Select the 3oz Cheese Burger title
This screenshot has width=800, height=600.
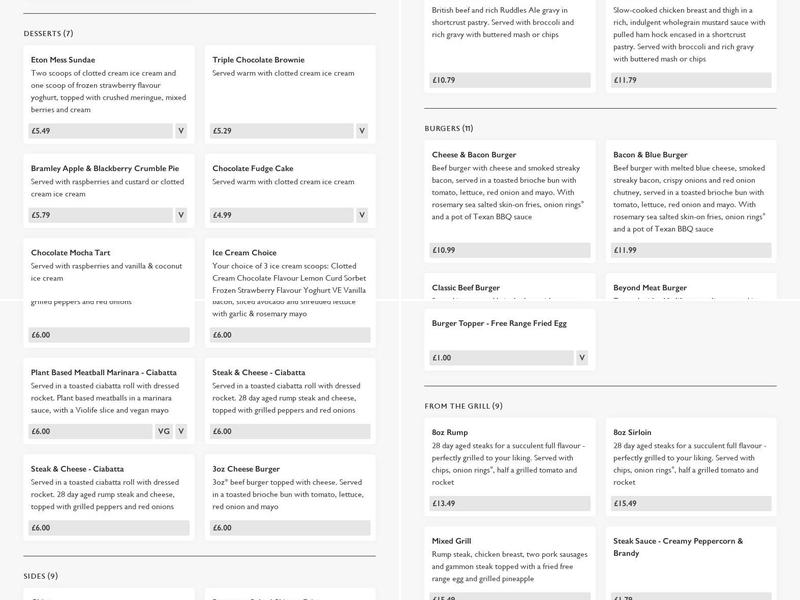(246, 469)
